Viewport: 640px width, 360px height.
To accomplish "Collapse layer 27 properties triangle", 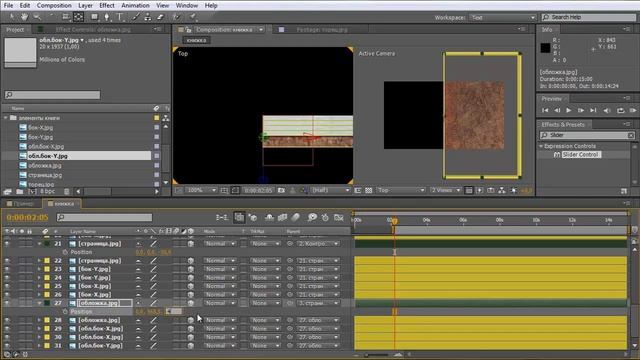I will point(39,303).
